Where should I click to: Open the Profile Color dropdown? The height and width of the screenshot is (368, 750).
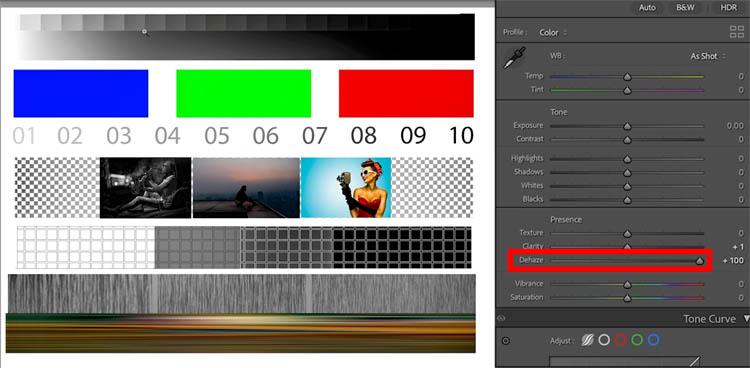click(553, 33)
